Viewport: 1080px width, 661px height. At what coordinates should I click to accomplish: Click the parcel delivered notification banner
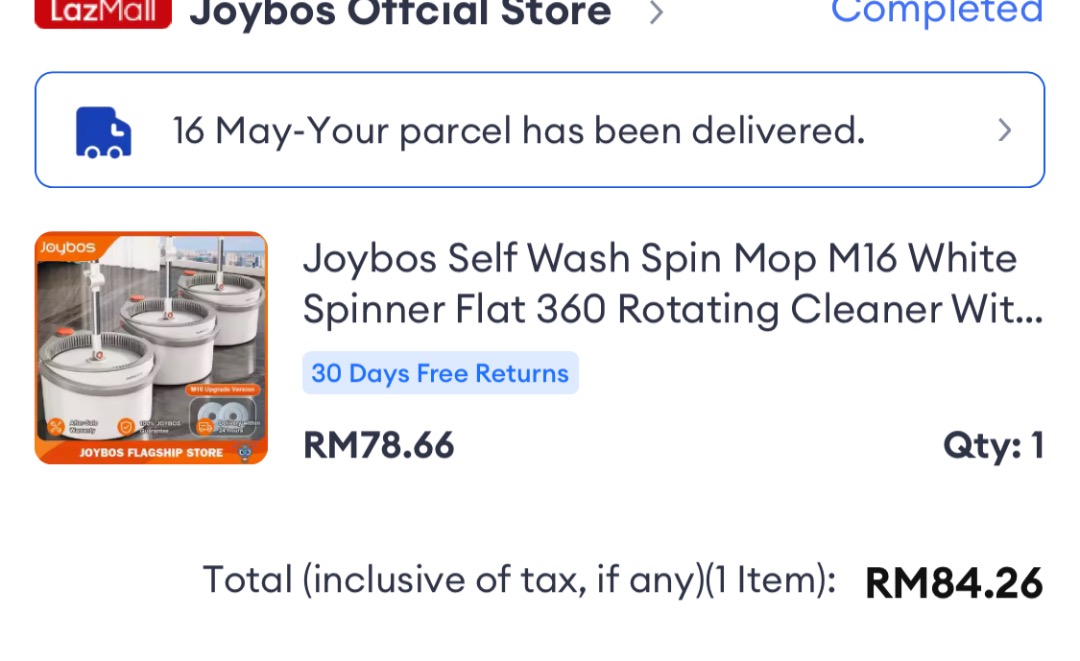[x=540, y=128]
